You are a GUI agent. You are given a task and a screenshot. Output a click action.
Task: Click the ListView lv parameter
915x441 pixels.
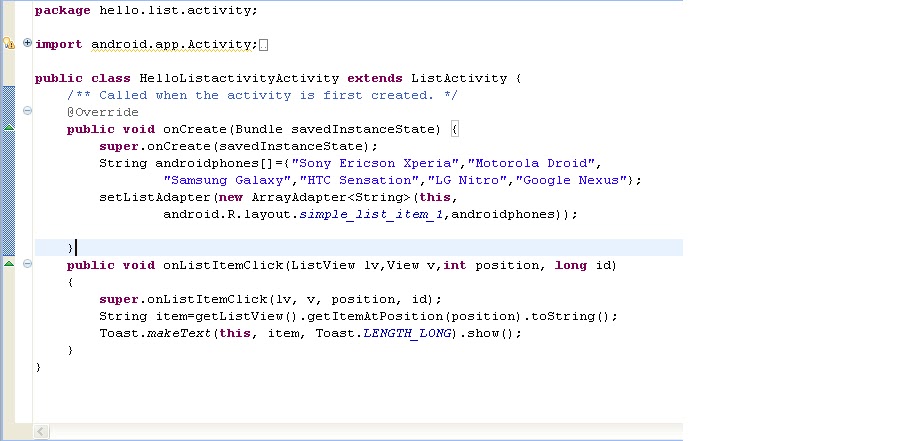(x=335, y=265)
